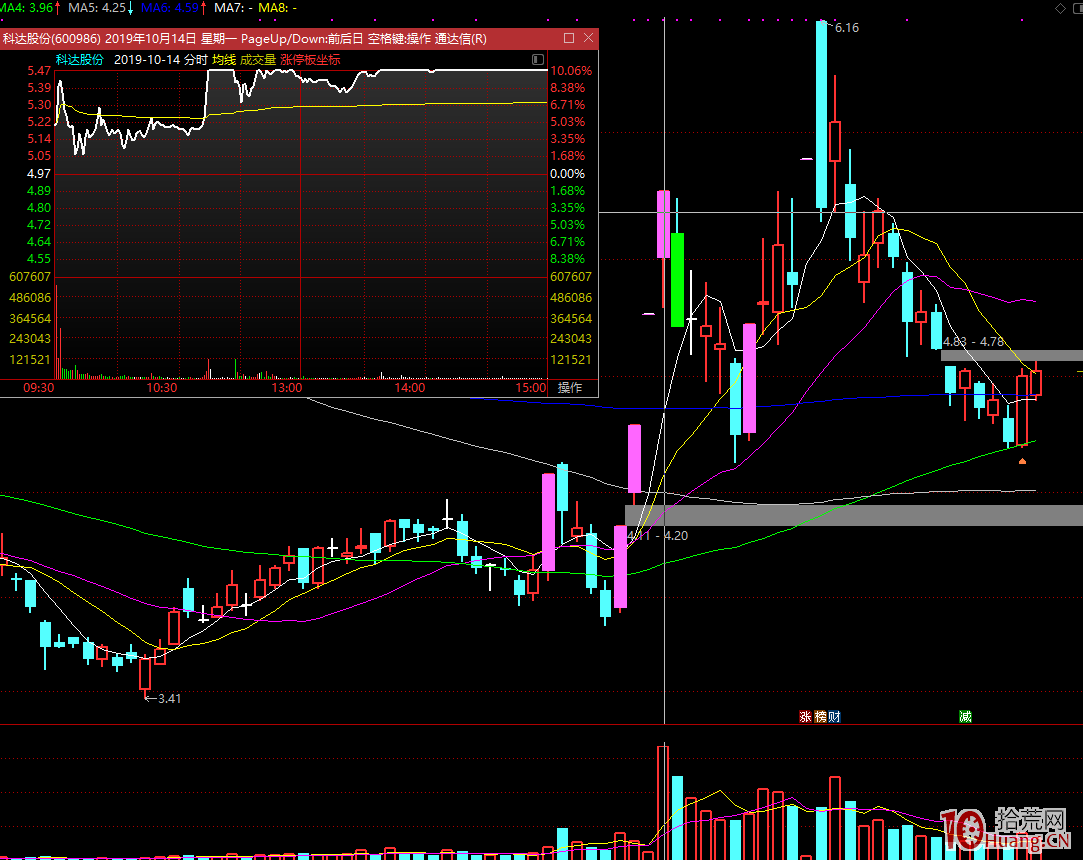Click the 2019-10-14 分时 label
The image size is (1083, 860).
[160, 59]
